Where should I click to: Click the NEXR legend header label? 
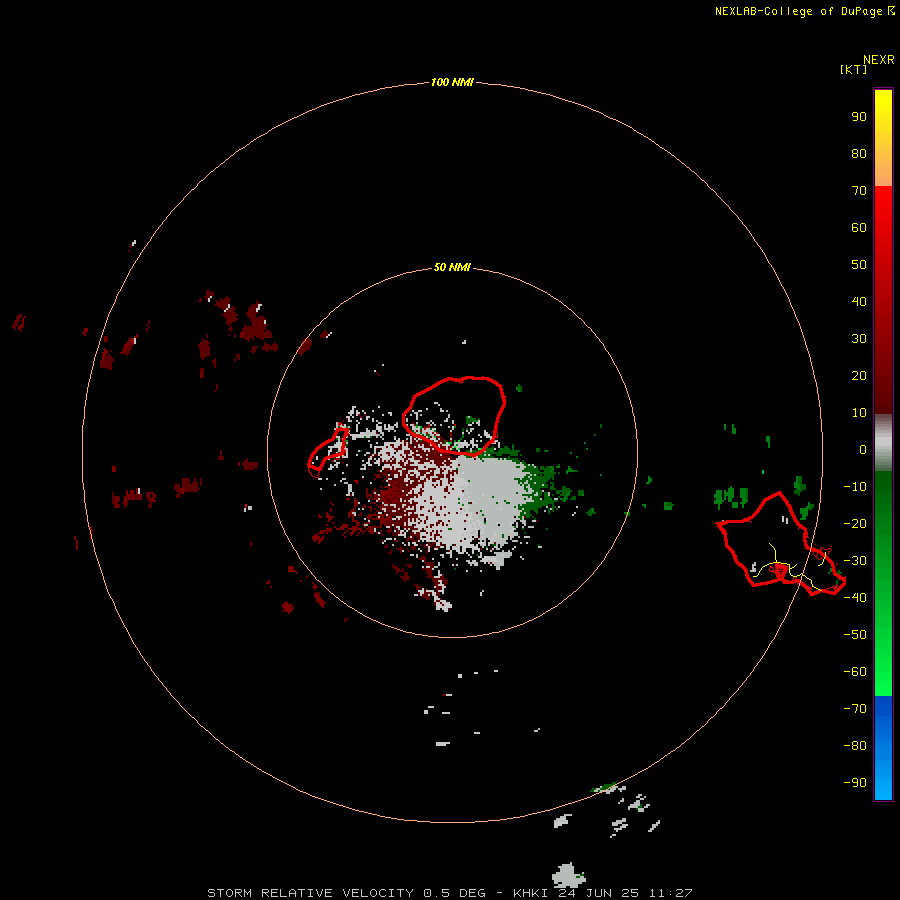tap(879, 60)
